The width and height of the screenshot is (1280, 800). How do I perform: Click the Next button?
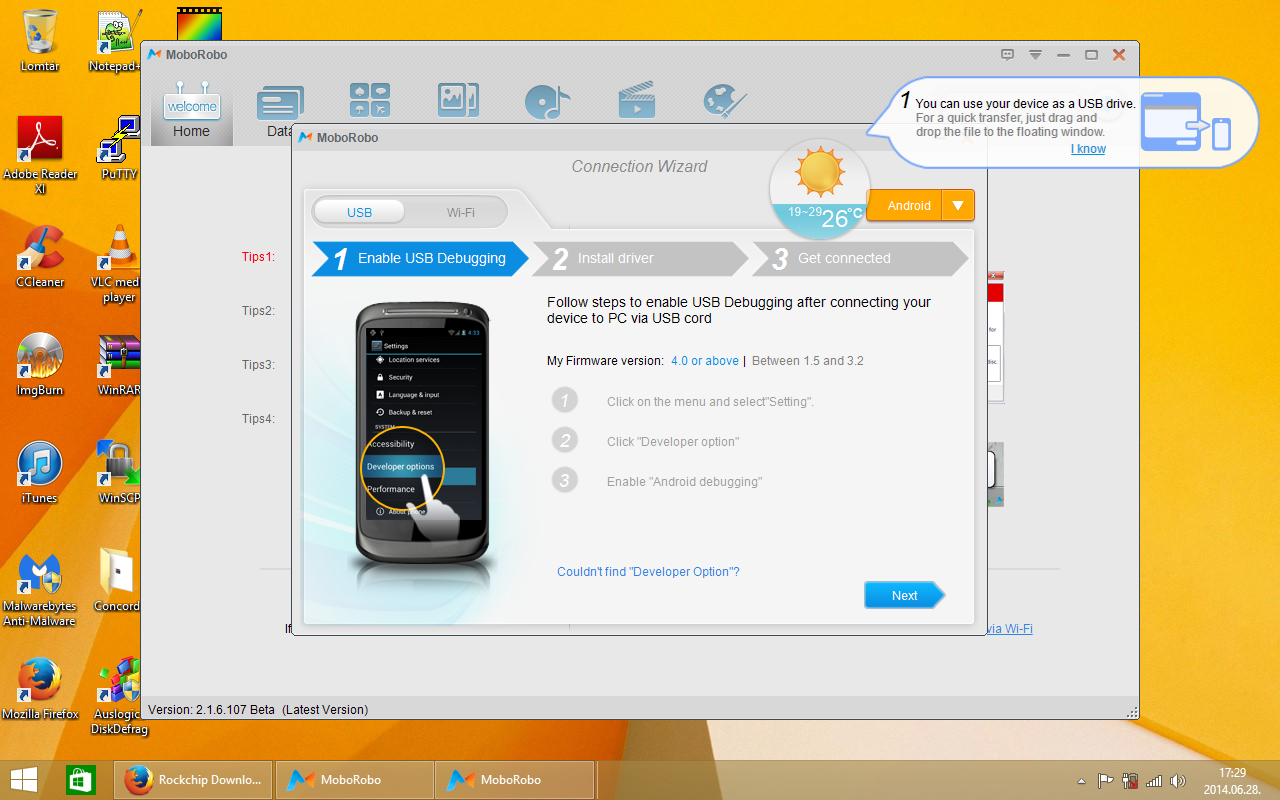(904, 595)
